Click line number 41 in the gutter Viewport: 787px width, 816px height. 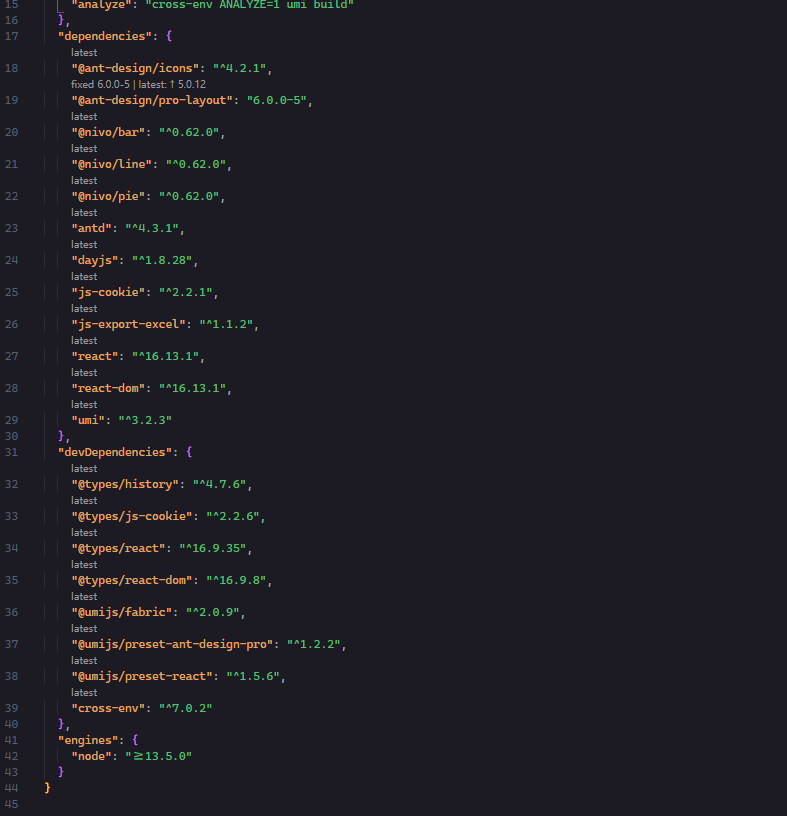[11, 740]
